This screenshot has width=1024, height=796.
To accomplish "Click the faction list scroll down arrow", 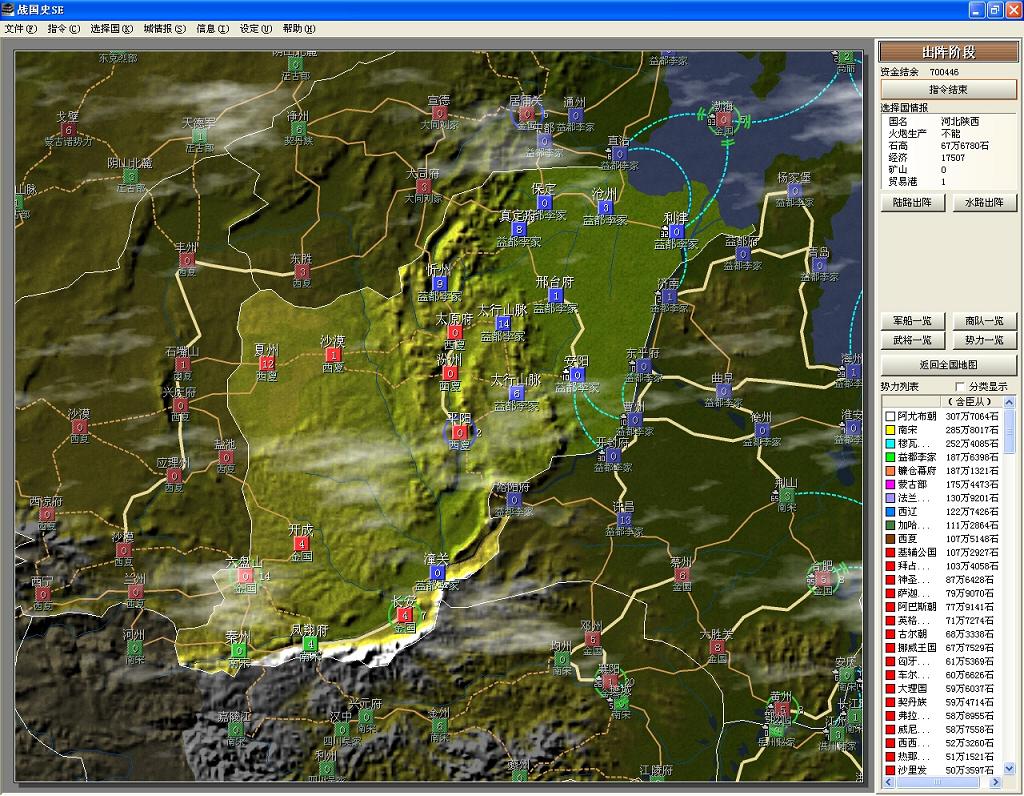I will point(1009,769).
